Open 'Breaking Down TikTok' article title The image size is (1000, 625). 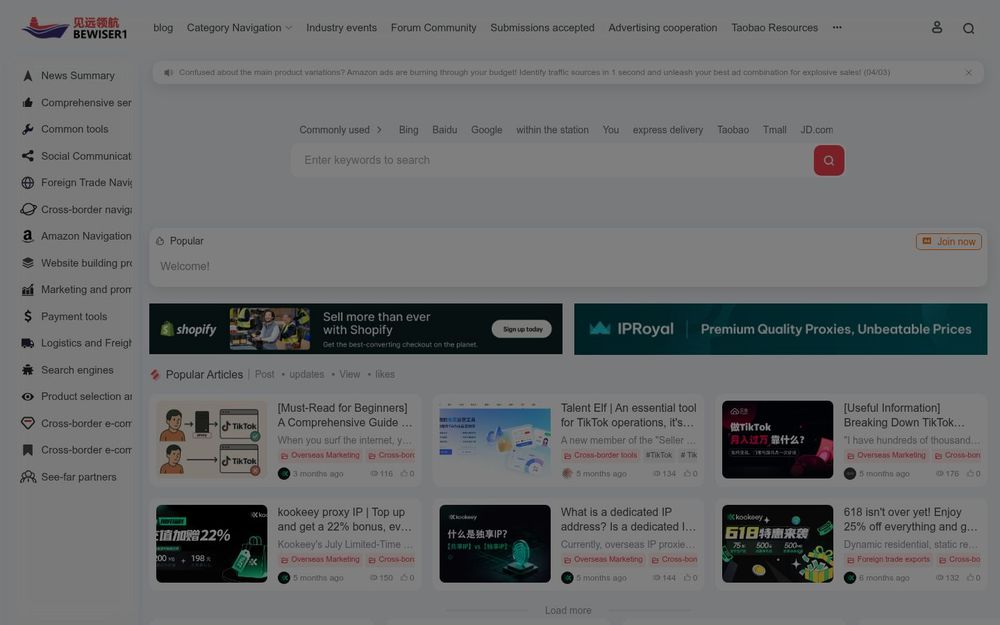click(904, 415)
